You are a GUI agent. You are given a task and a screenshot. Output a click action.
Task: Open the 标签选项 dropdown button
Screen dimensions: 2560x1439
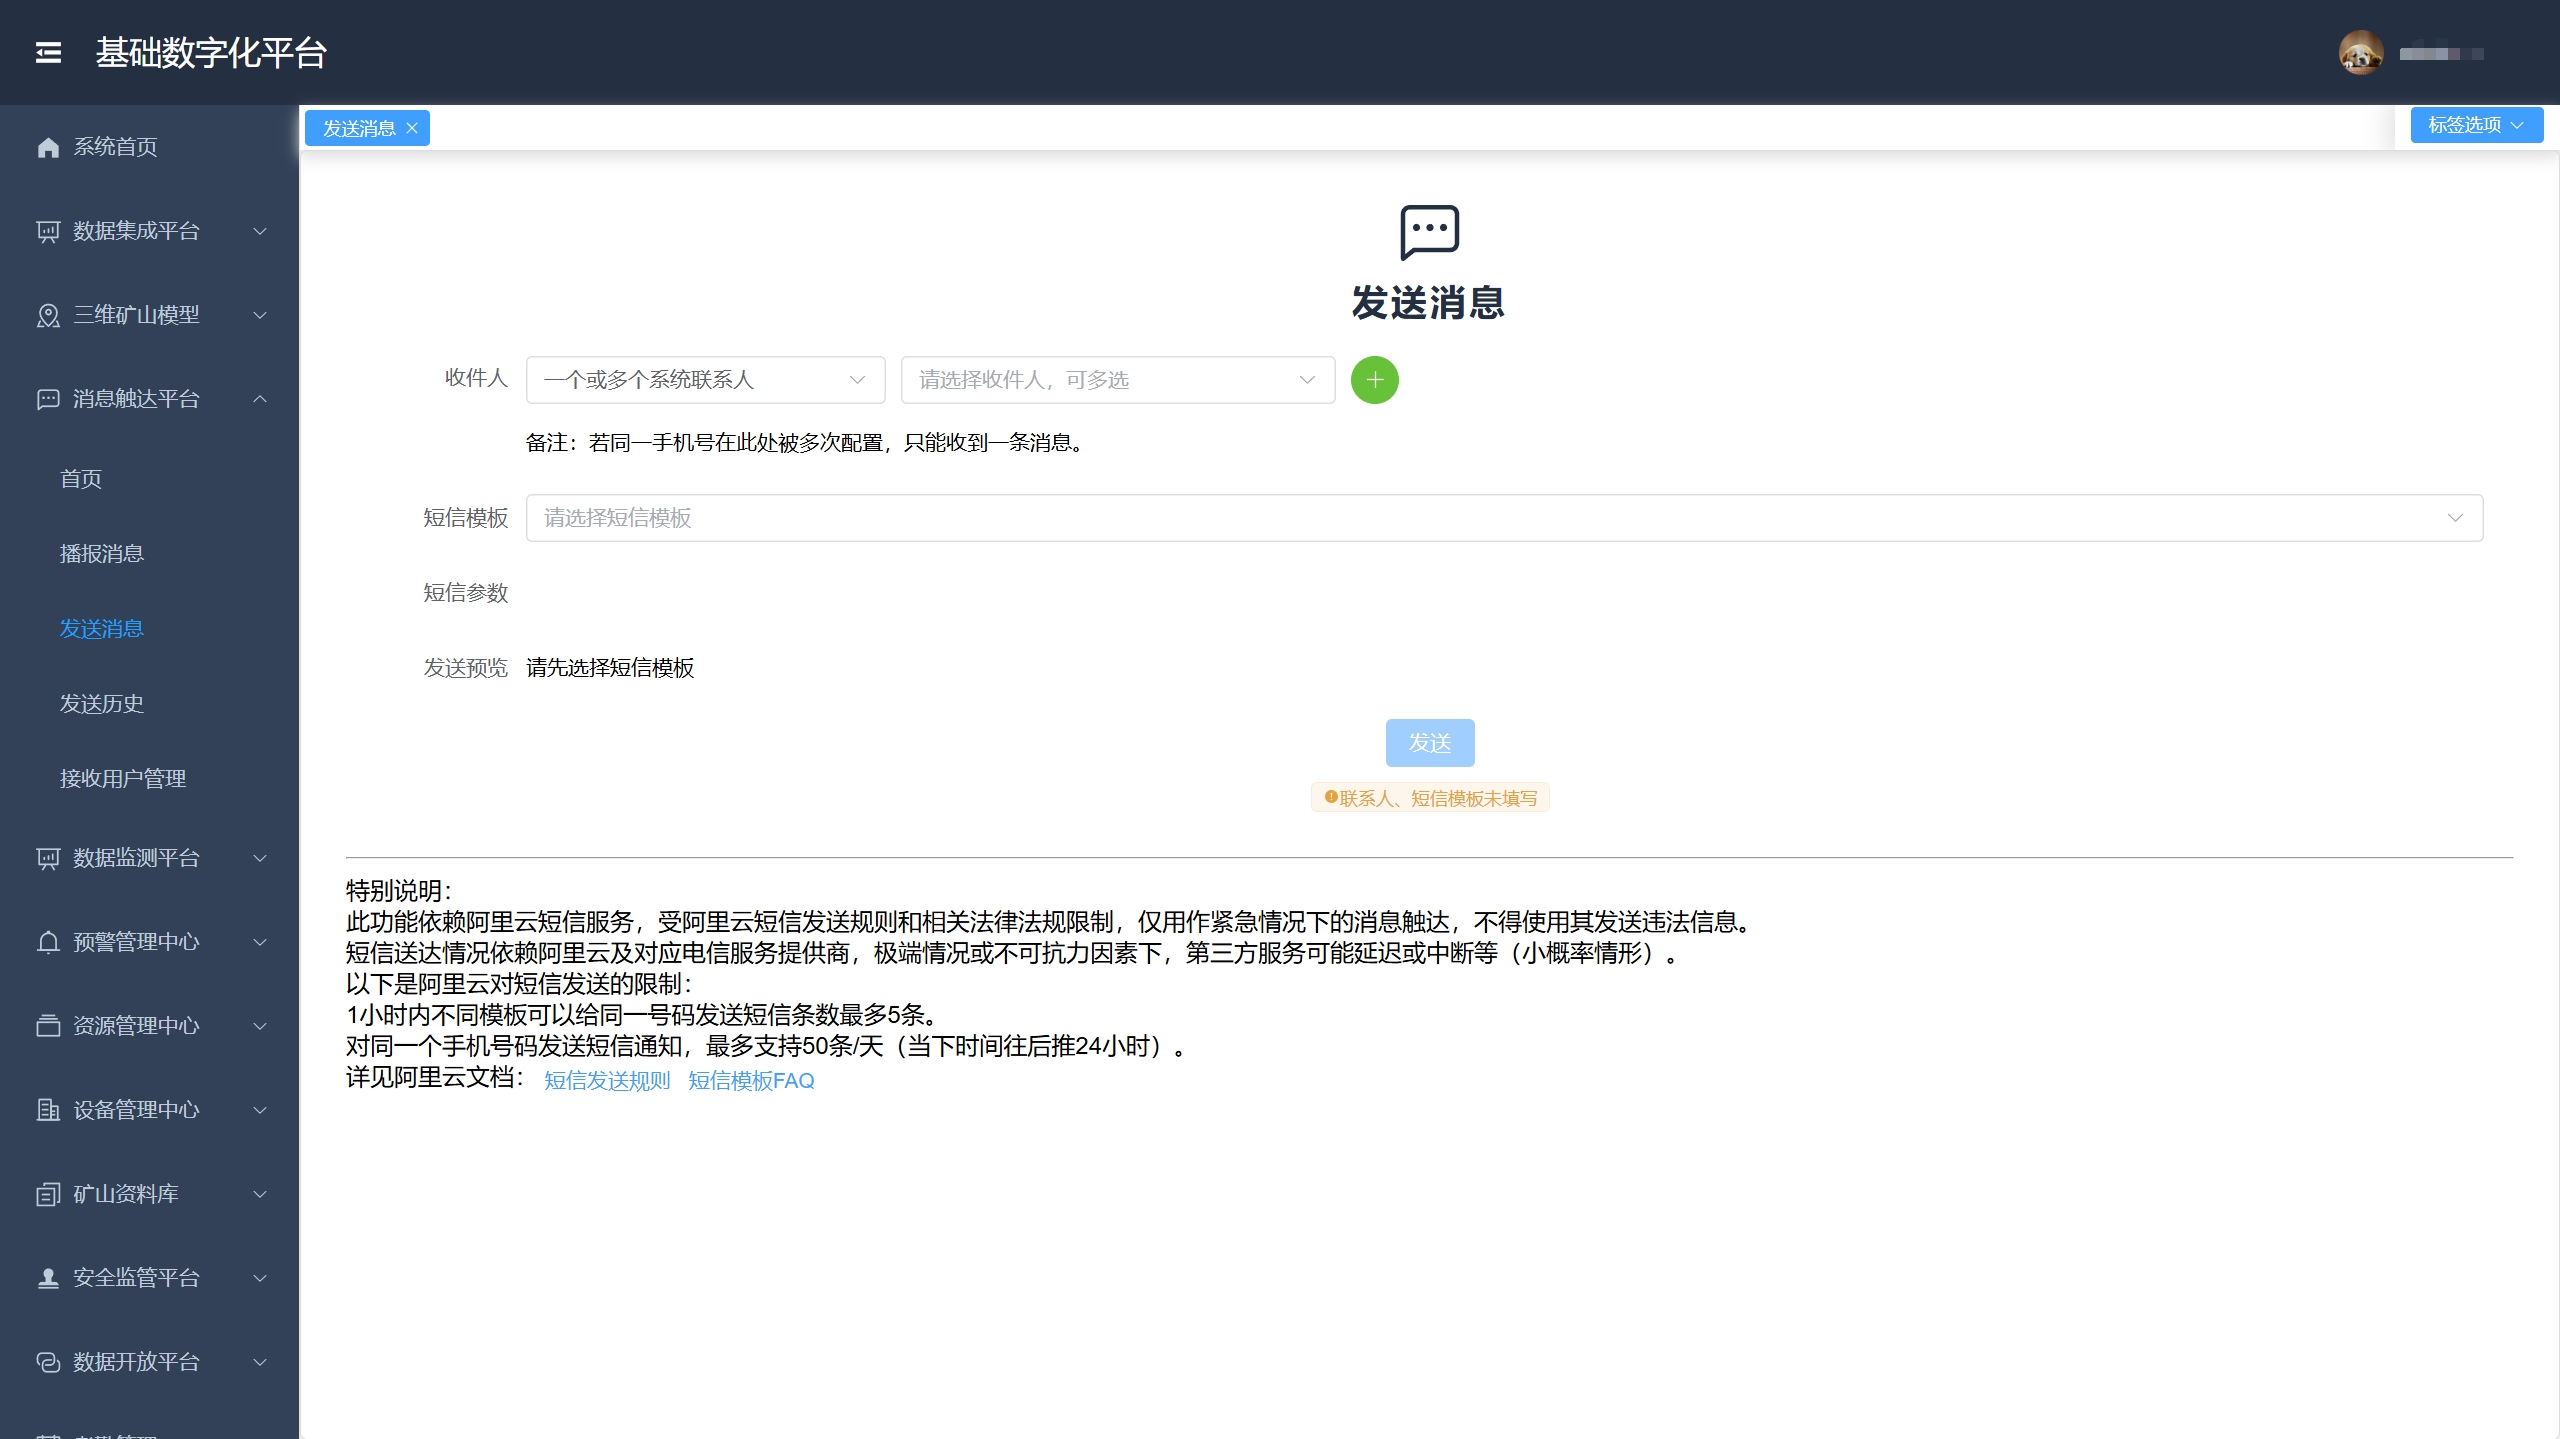click(2476, 125)
